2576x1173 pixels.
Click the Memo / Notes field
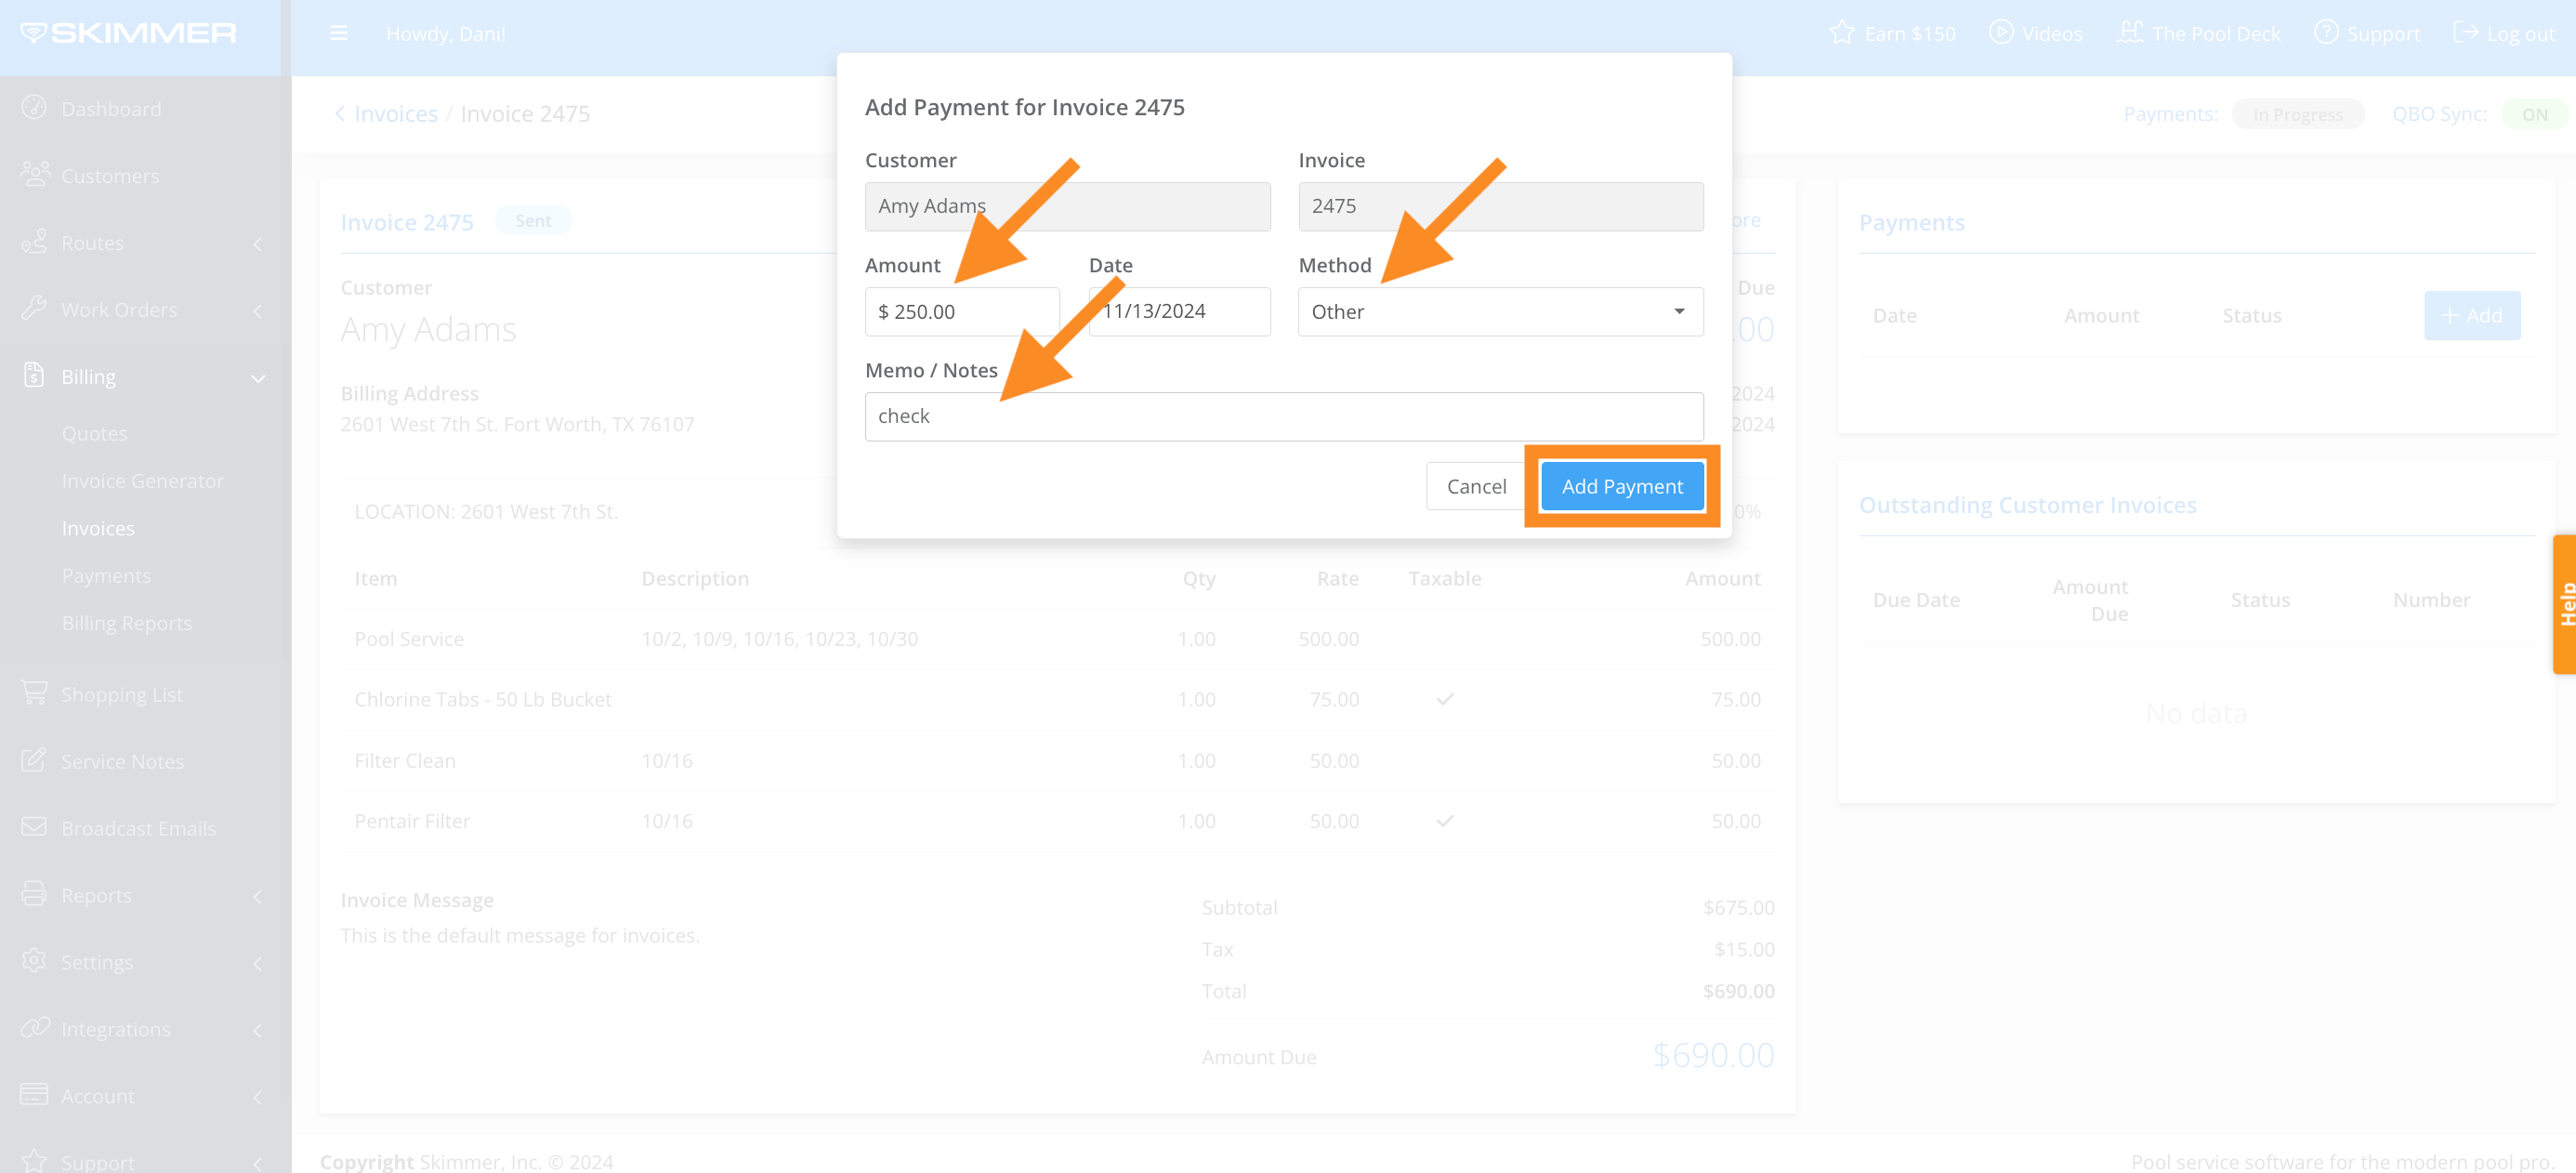[1283, 416]
